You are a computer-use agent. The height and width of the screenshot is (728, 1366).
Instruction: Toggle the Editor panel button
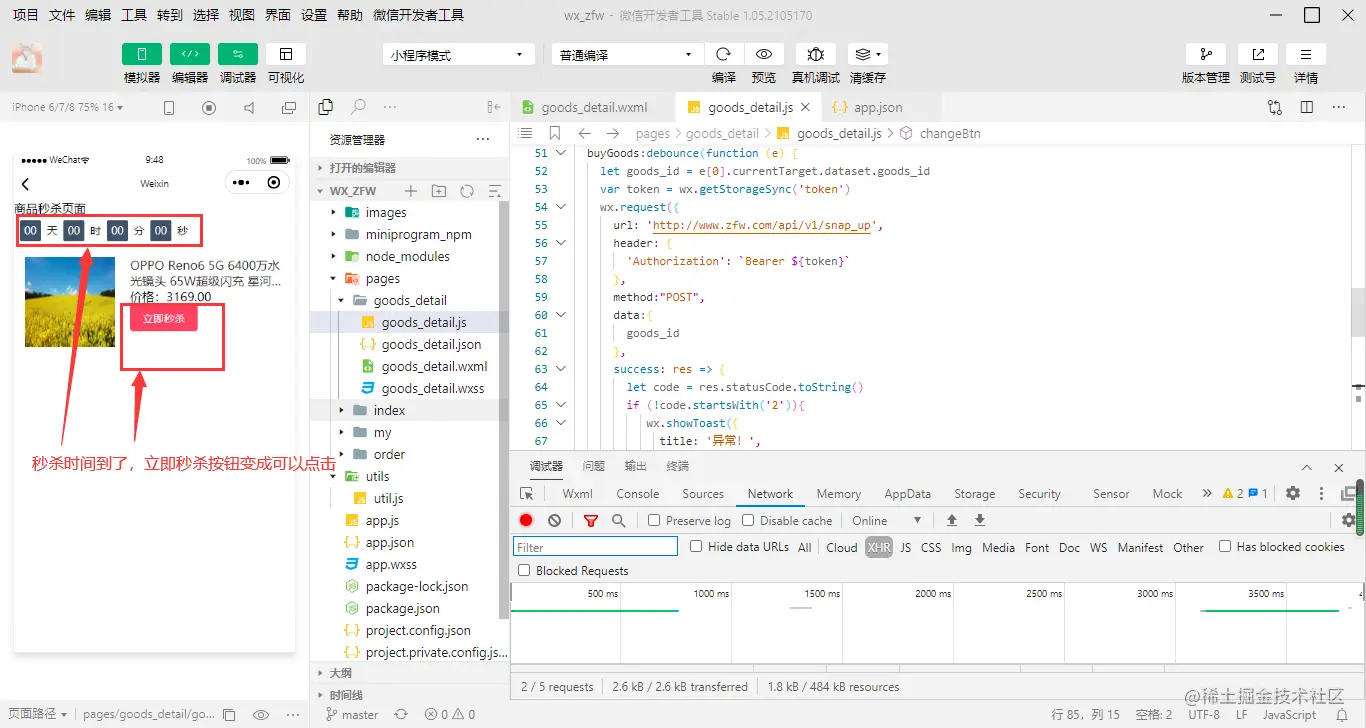(x=190, y=54)
